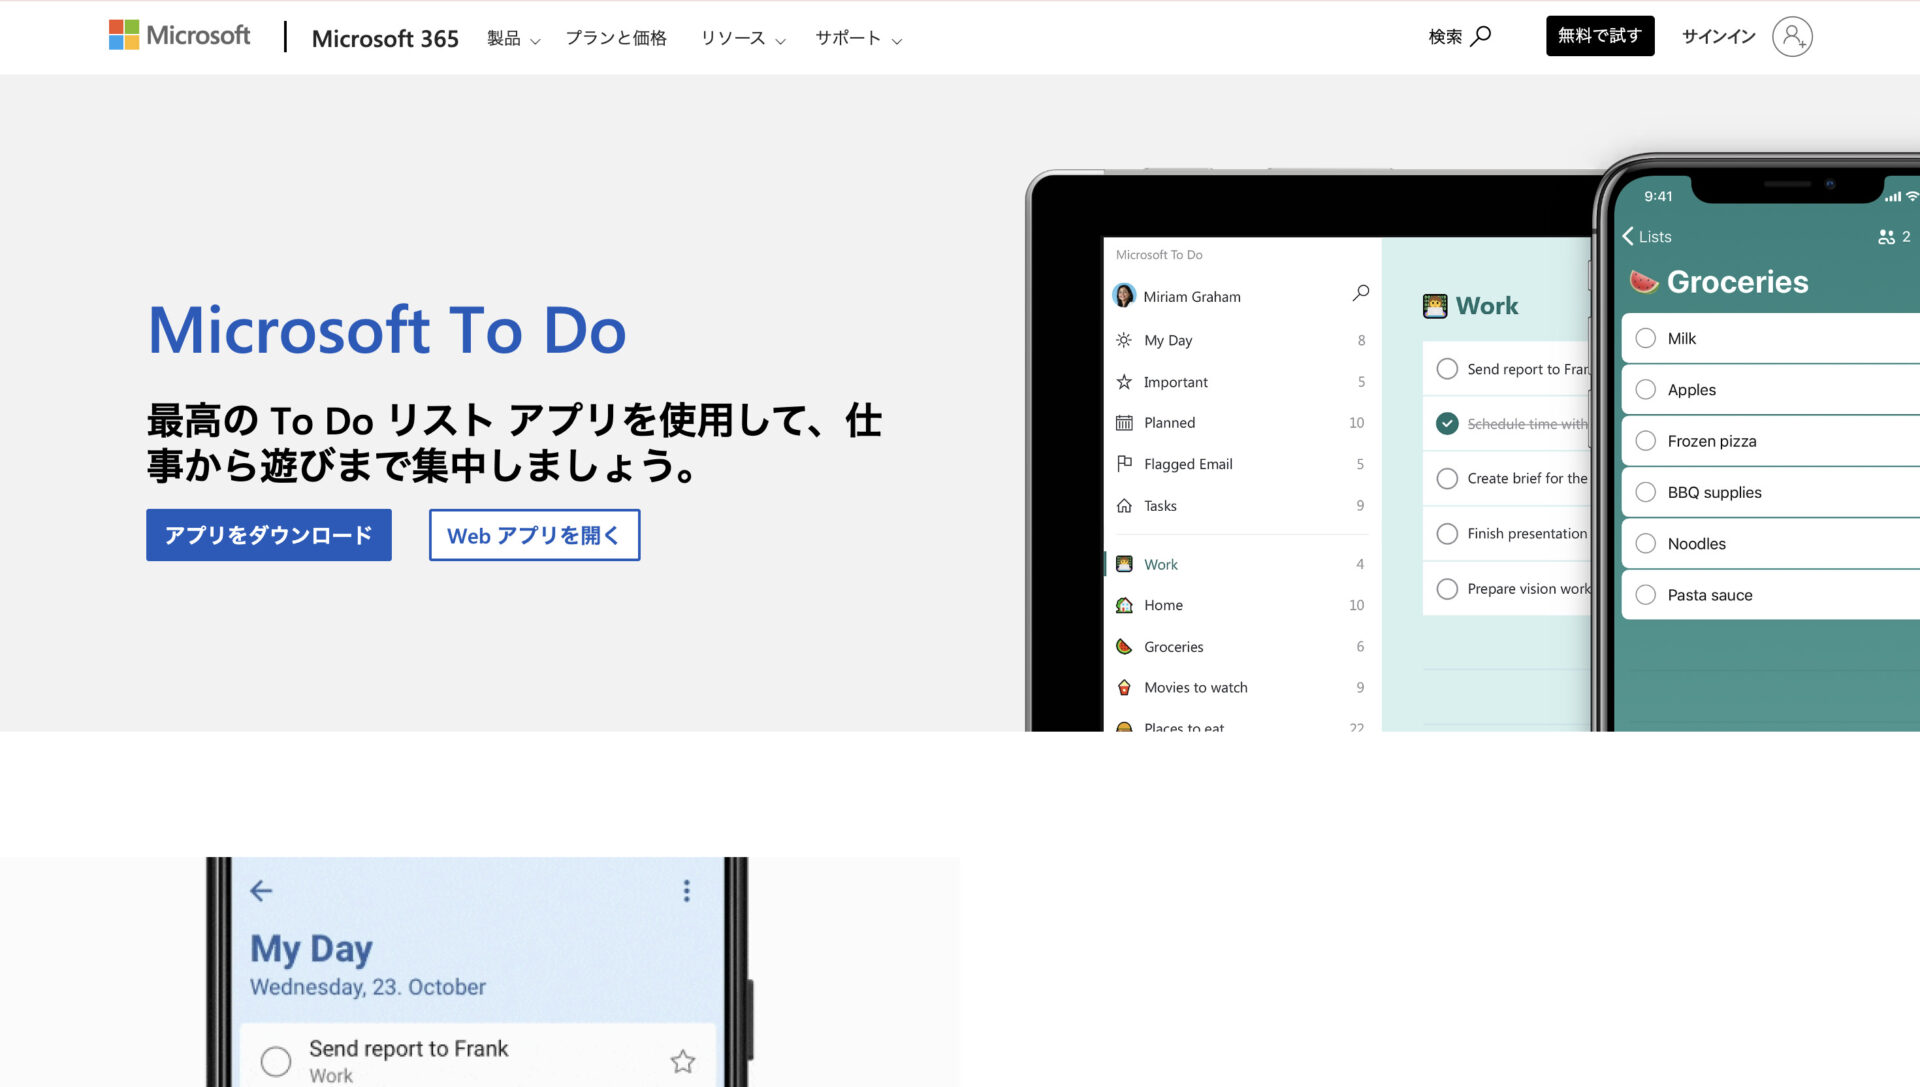Click the search magnifier in Microsoft To Do
Viewport: 1920px width, 1087px height.
tap(1360, 292)
